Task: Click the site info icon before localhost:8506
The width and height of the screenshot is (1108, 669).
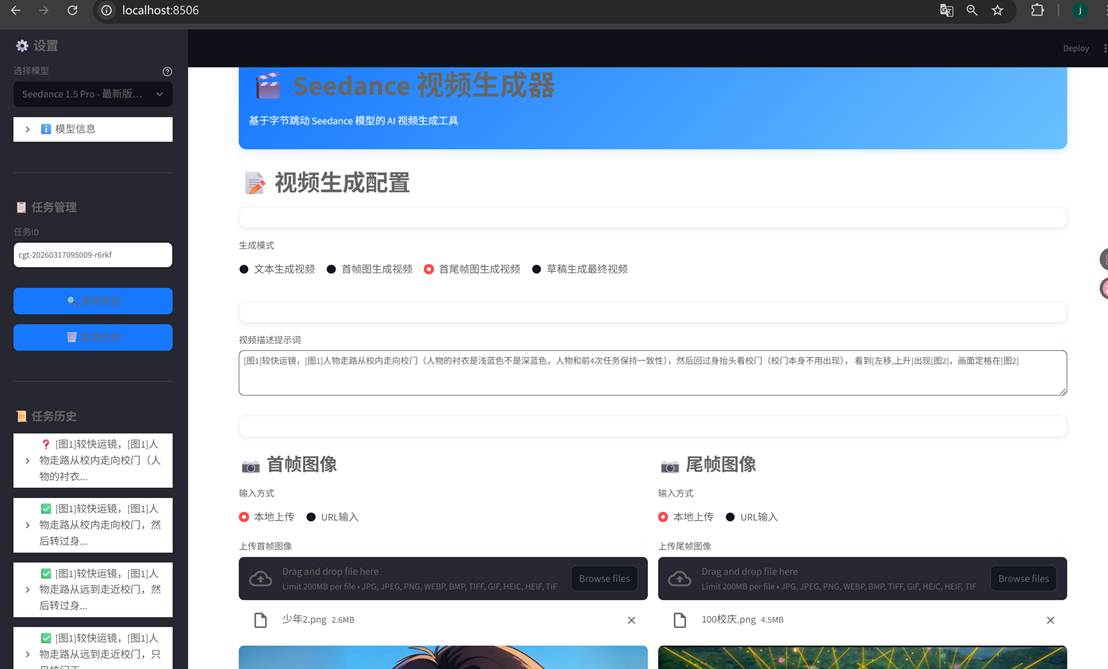Action: point(106,10)
